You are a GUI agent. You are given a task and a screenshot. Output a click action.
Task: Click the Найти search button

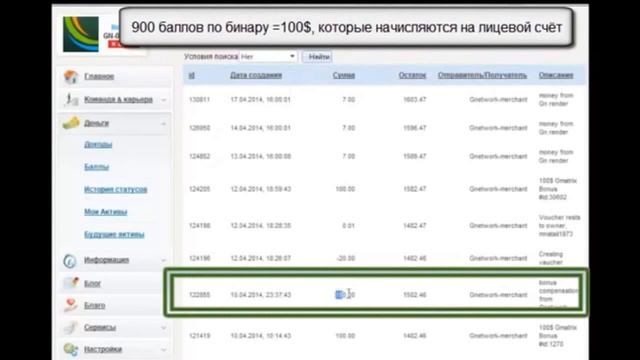[318, 57]
